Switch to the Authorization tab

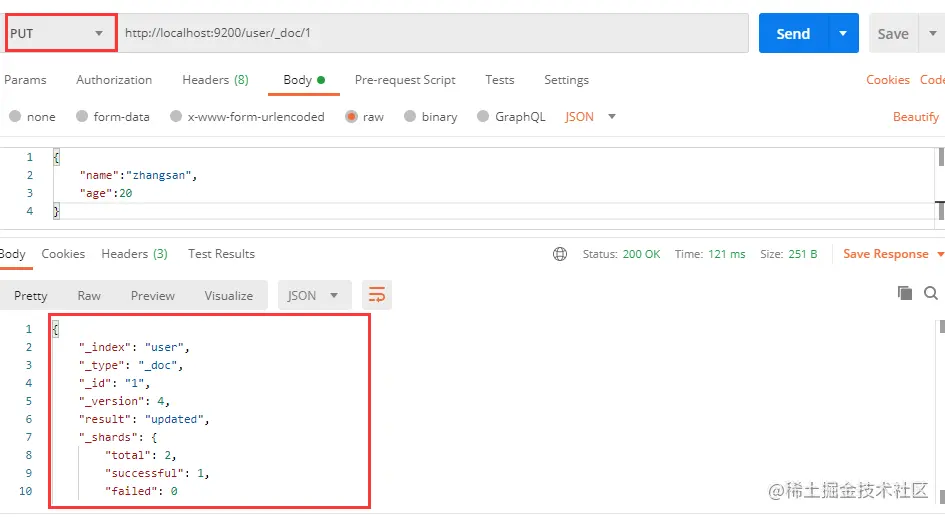tap(114, 80)
